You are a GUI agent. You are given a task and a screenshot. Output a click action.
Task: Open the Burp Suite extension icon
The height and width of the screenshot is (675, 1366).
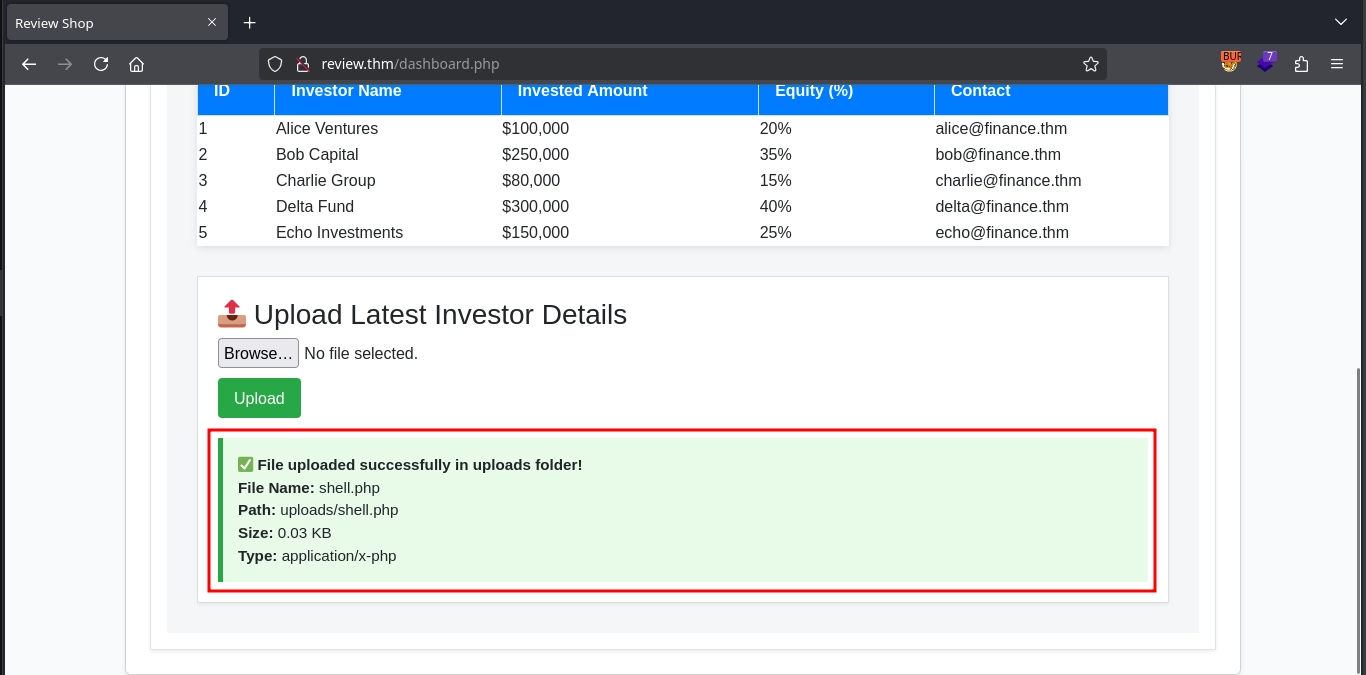[1230, 62]
